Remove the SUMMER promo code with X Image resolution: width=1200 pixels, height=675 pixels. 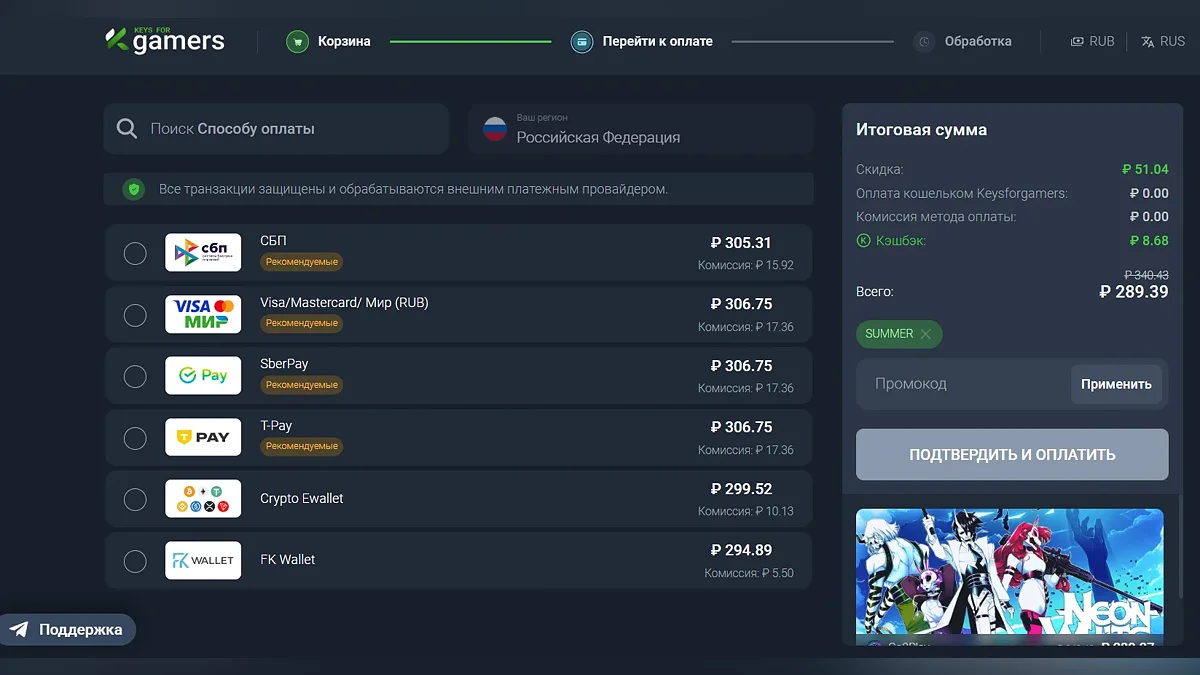coord(926,334)
